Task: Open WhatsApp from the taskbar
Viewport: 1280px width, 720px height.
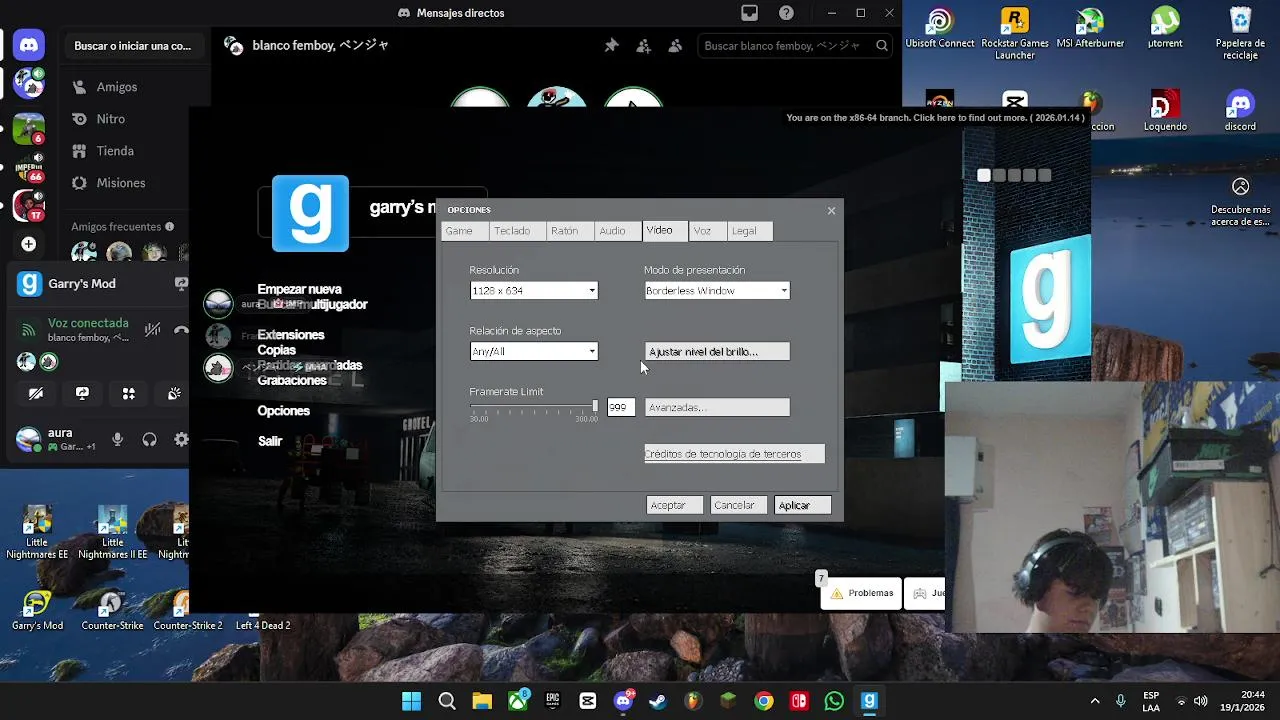Action: [834, 701]
